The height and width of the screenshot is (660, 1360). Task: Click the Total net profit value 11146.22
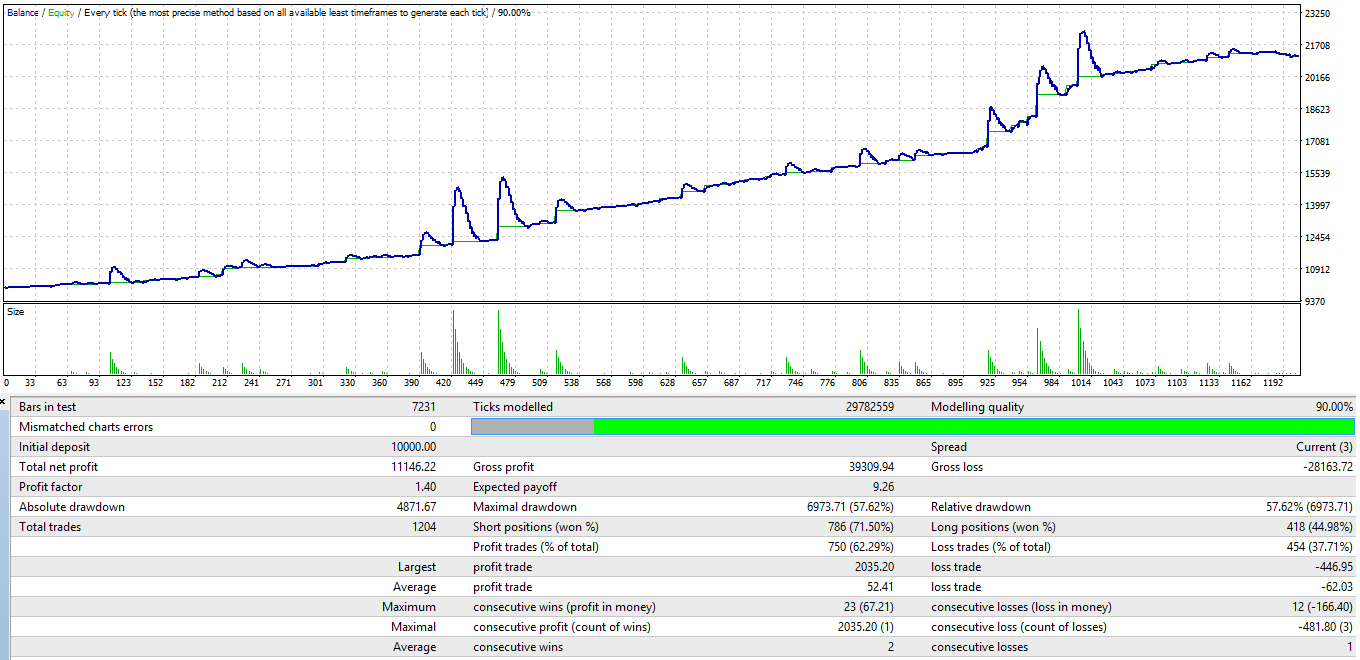point(410,467)
